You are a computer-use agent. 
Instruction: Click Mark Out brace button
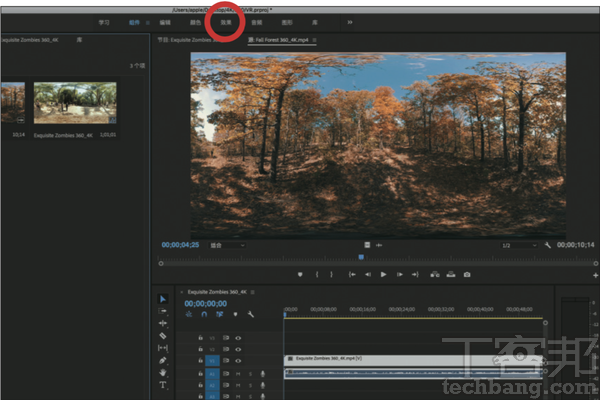coord(331,274)
